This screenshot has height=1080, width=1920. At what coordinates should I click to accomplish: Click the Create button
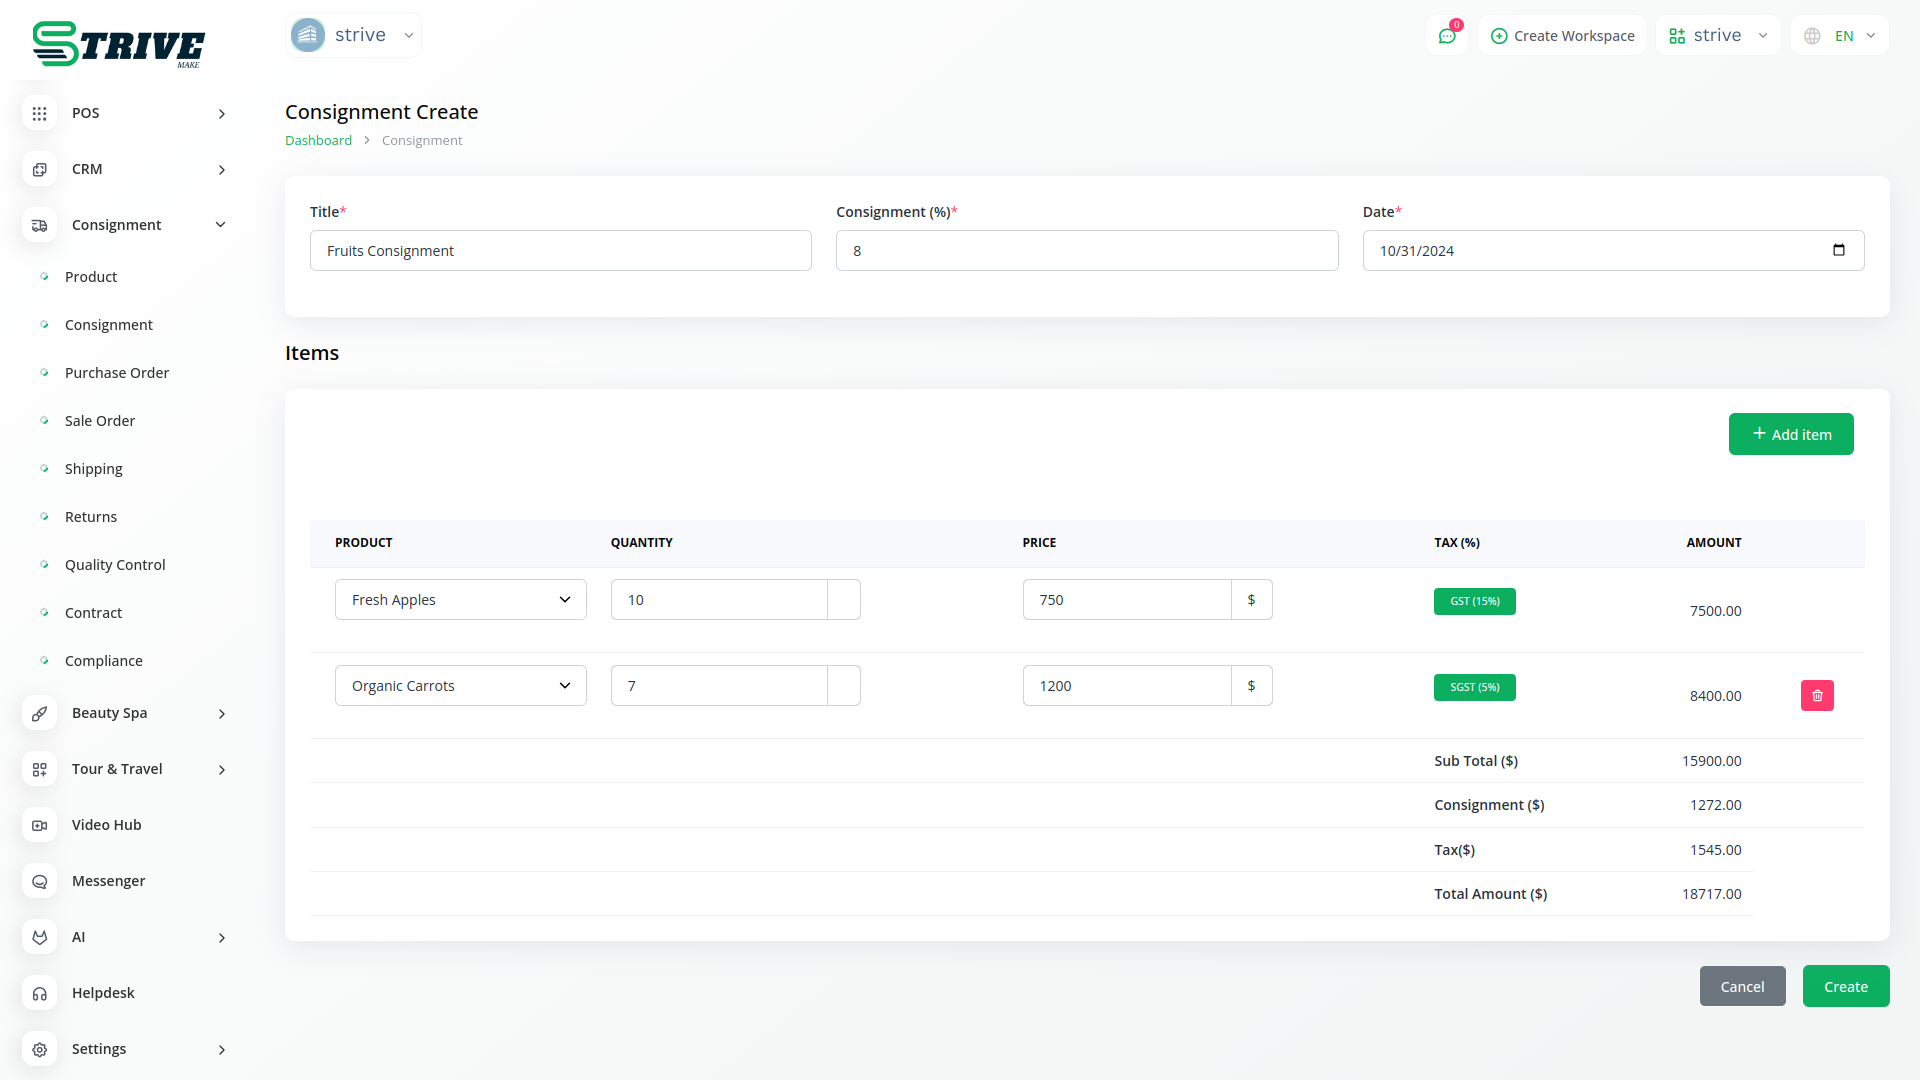[1845, 986]
